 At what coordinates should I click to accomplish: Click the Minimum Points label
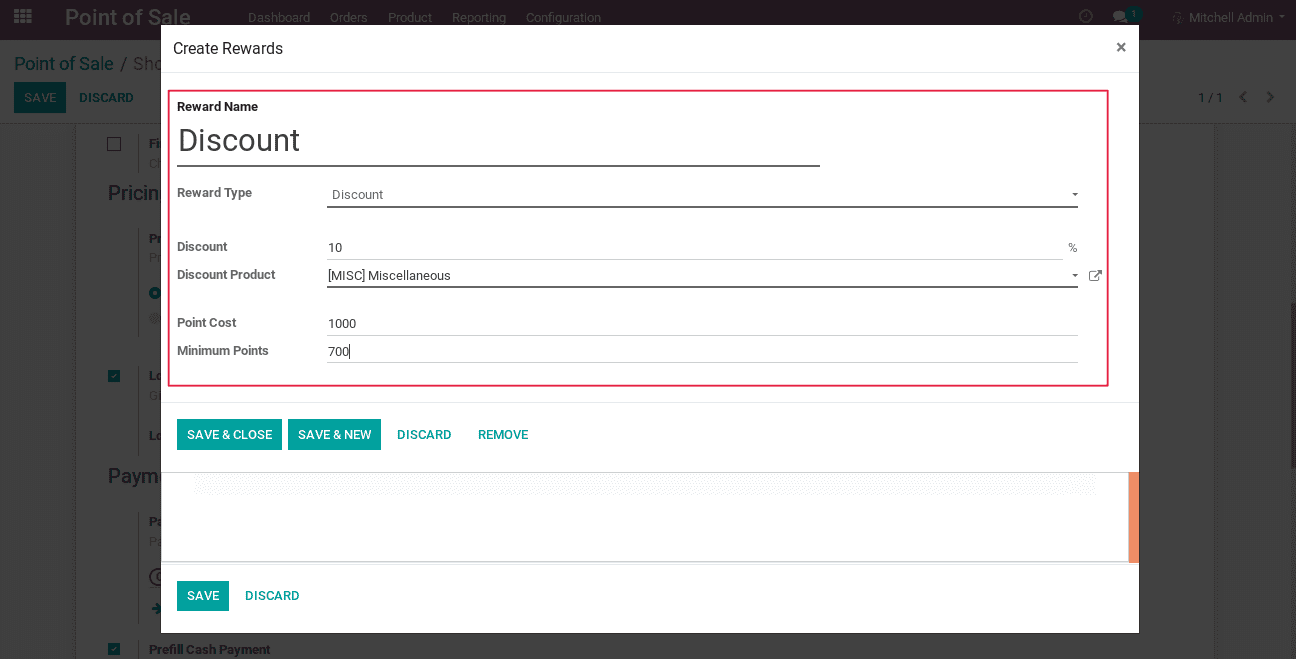223,351
